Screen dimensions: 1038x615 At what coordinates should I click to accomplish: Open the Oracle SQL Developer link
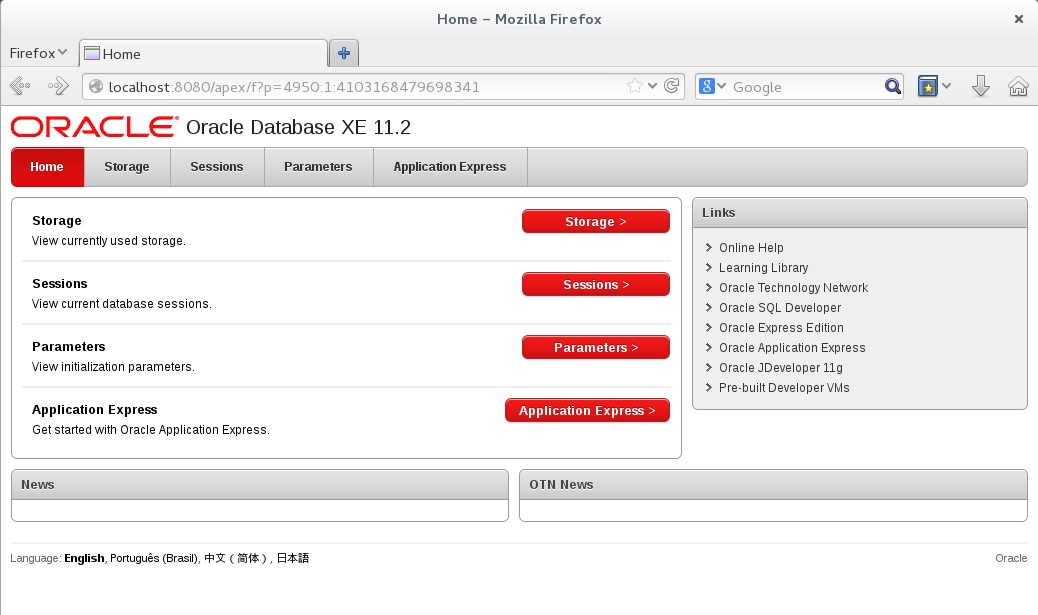pos(780,308)
